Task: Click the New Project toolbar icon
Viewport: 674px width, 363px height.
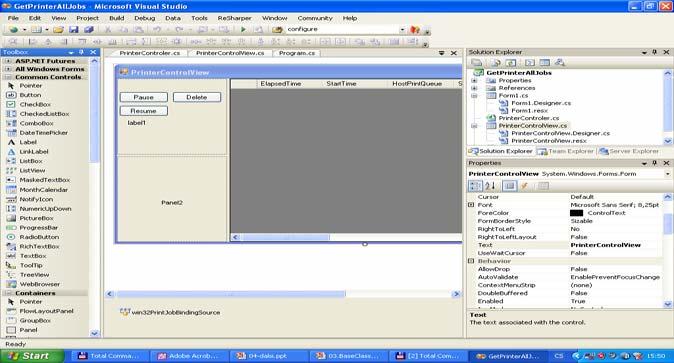Action: pyautogui.click(x=14, y=30)
